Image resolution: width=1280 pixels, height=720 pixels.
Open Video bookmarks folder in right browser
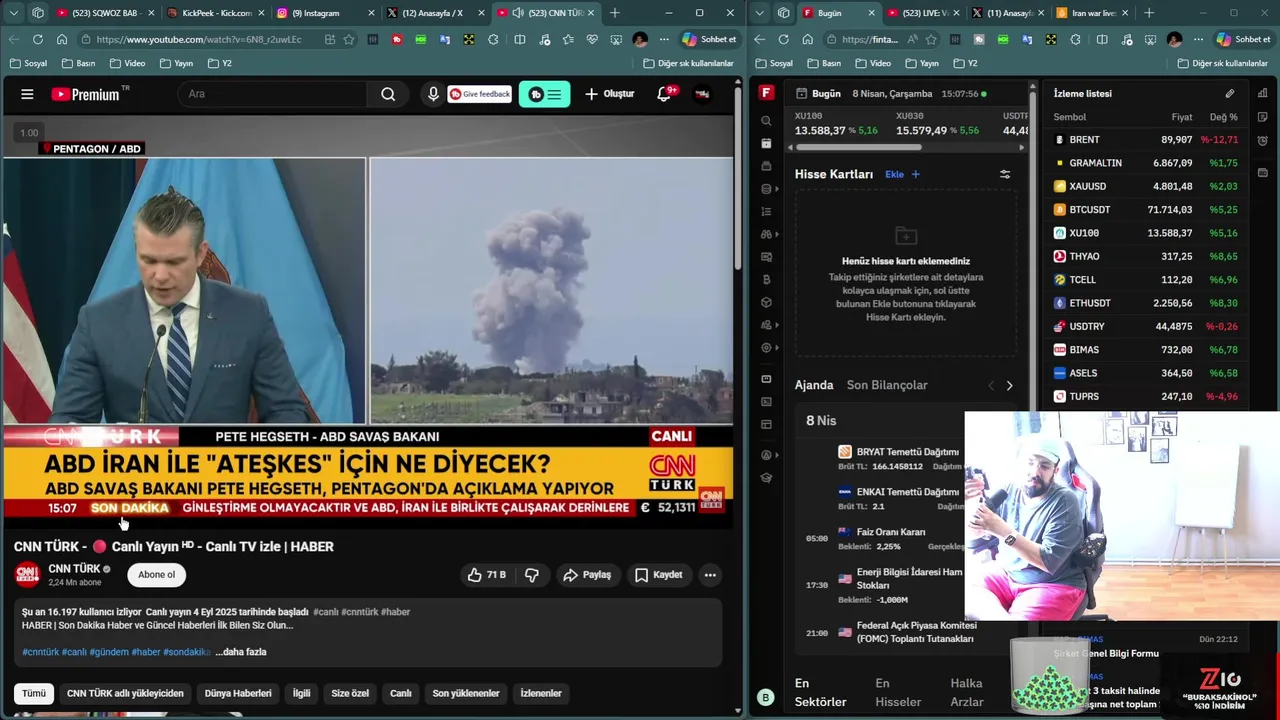(x=872, y=63)
